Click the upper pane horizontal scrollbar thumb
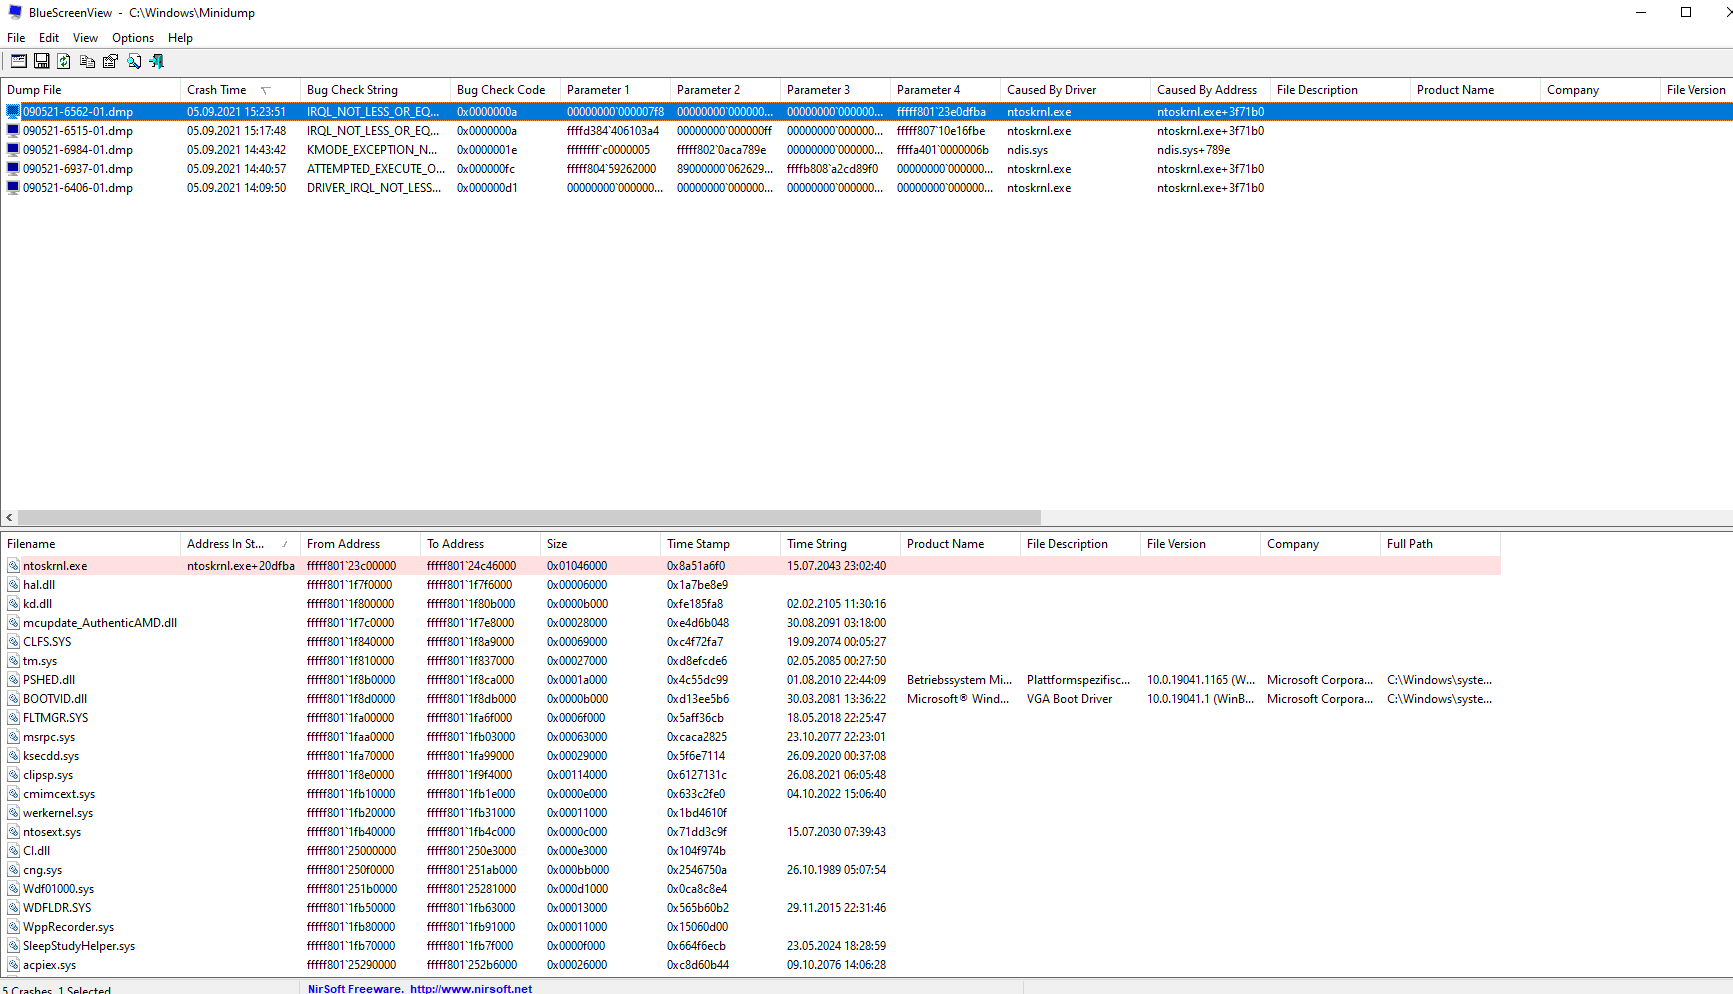This screenshot has width=1733, height=994. pos(529,518)
